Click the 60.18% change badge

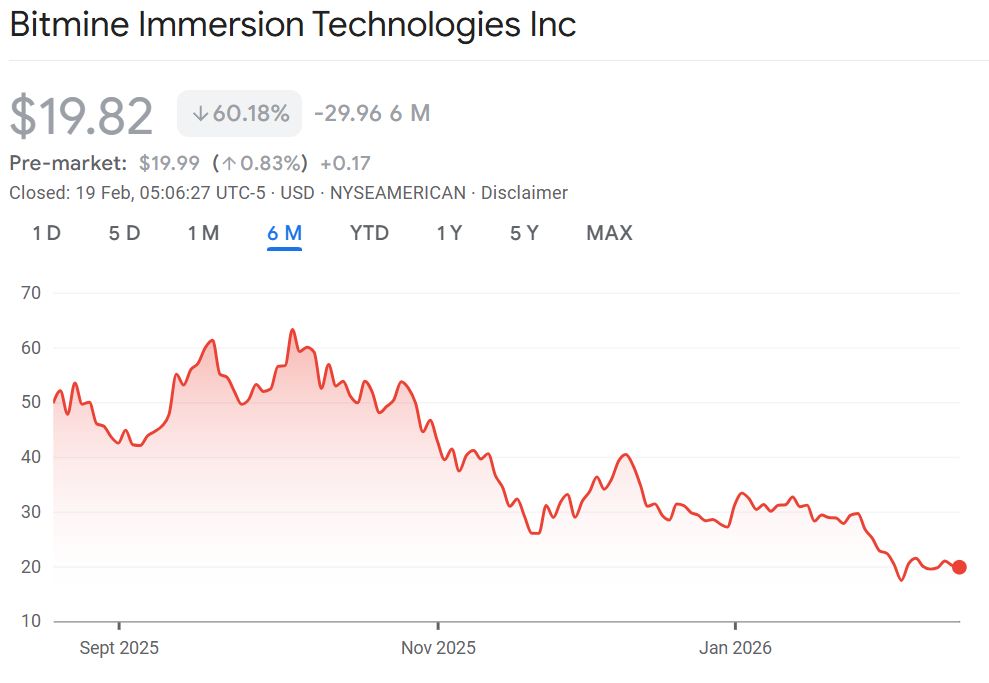(x=239, y=114)
